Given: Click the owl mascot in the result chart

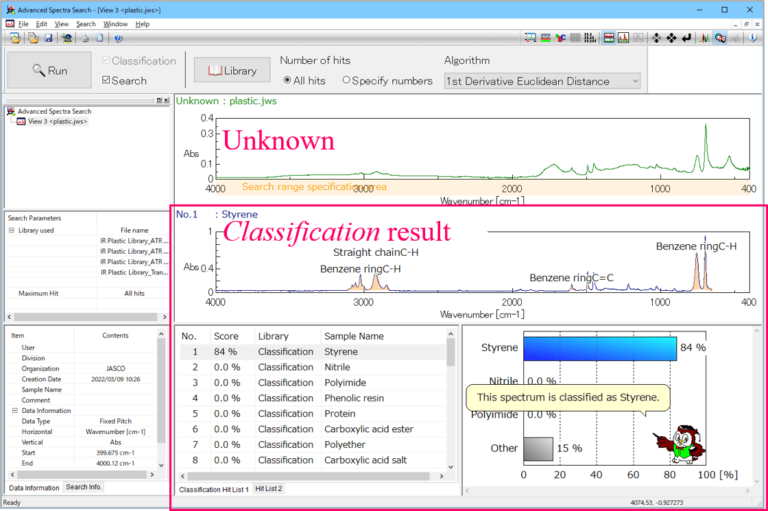Looking at the screenshot, I should coord(682,445).
